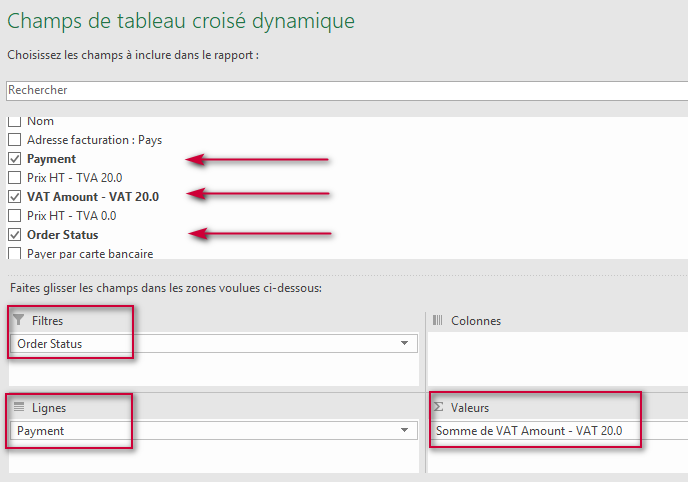
Task: Click the Lignes rows icon
Action: click(19, 407)
